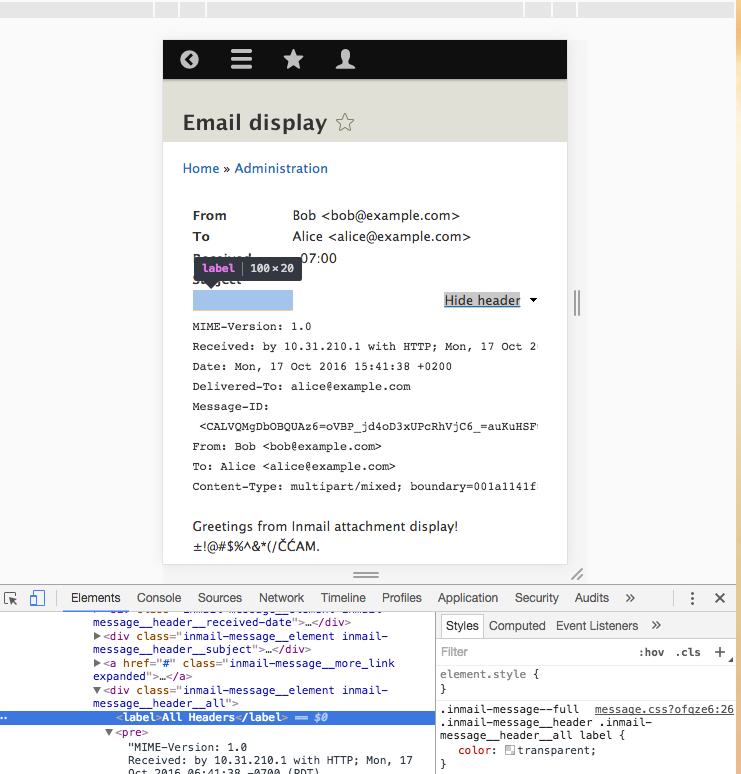Select the All Headers label DOM row

[217, 718]
